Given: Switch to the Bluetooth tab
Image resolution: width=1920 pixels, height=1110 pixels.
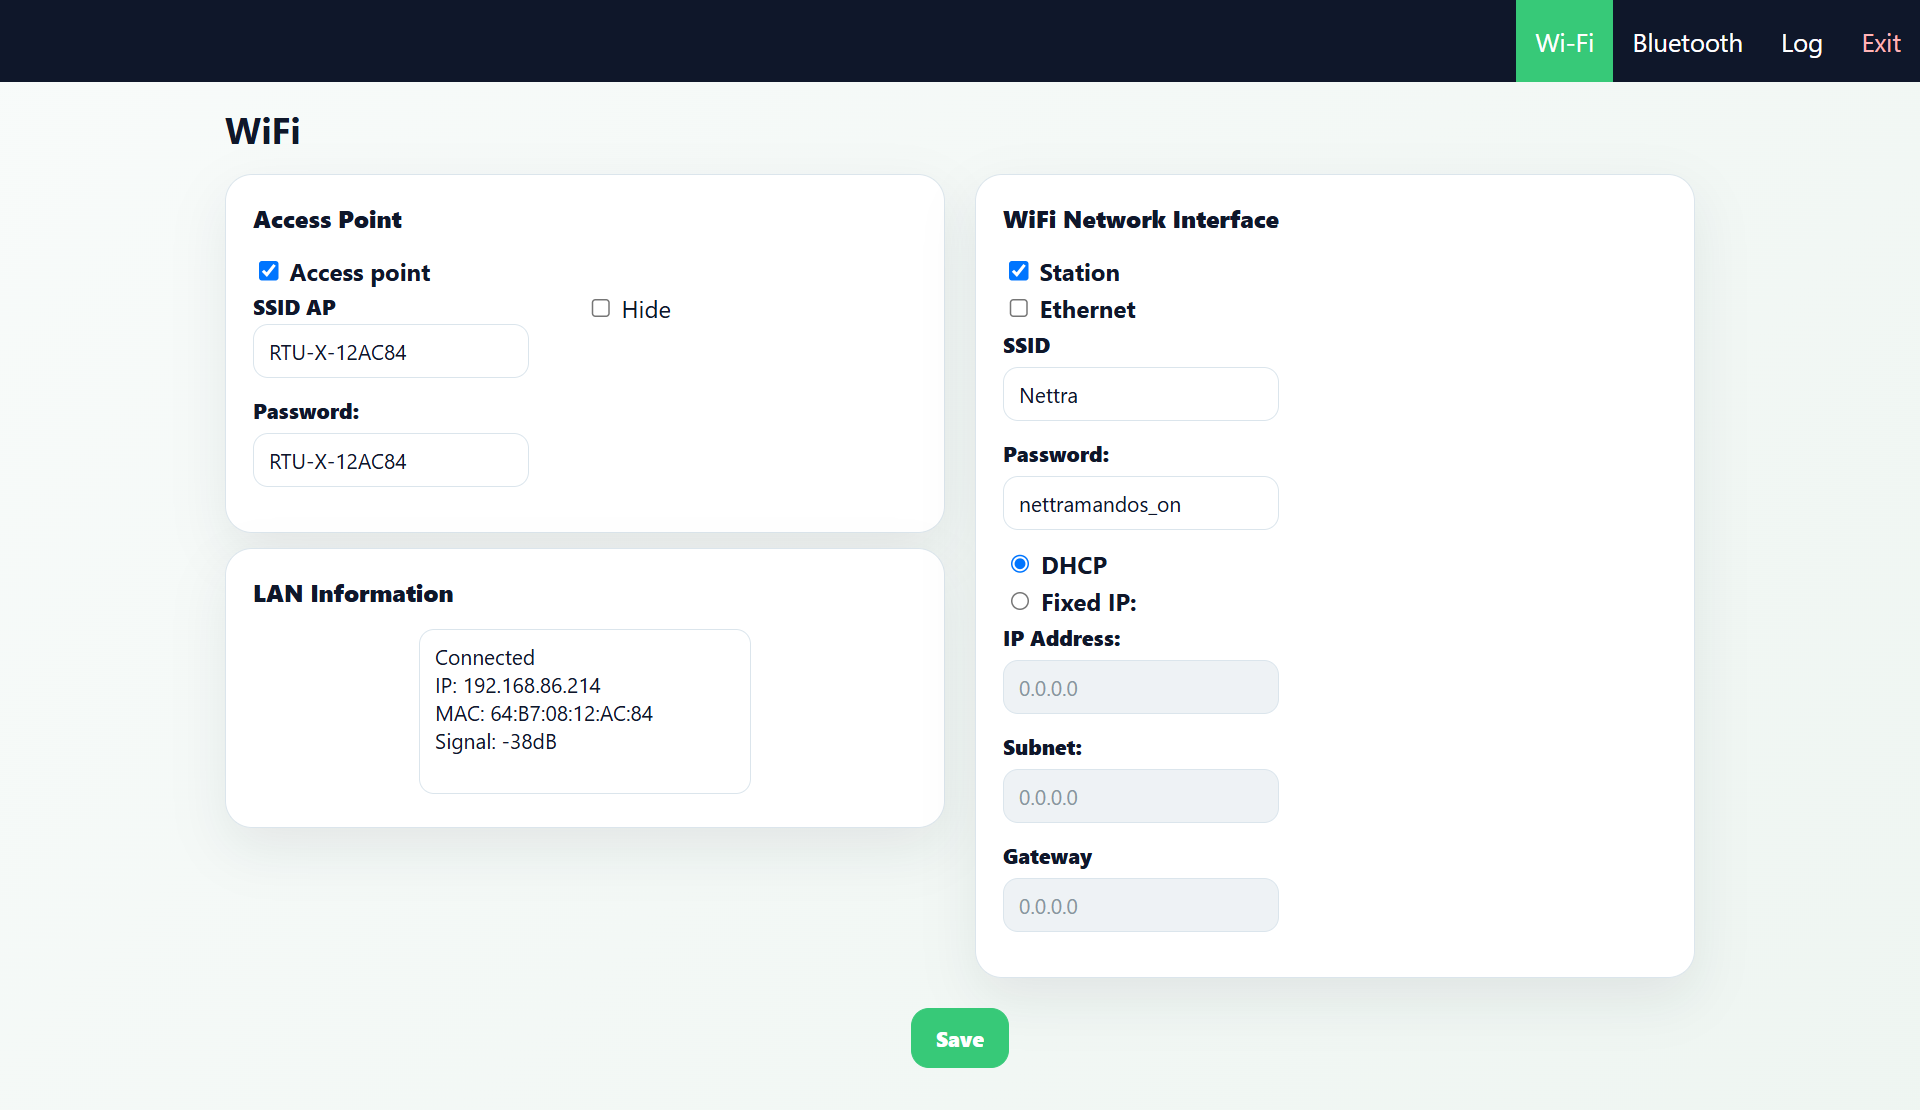Looking at the screenshot, I should click(1687, 42).
